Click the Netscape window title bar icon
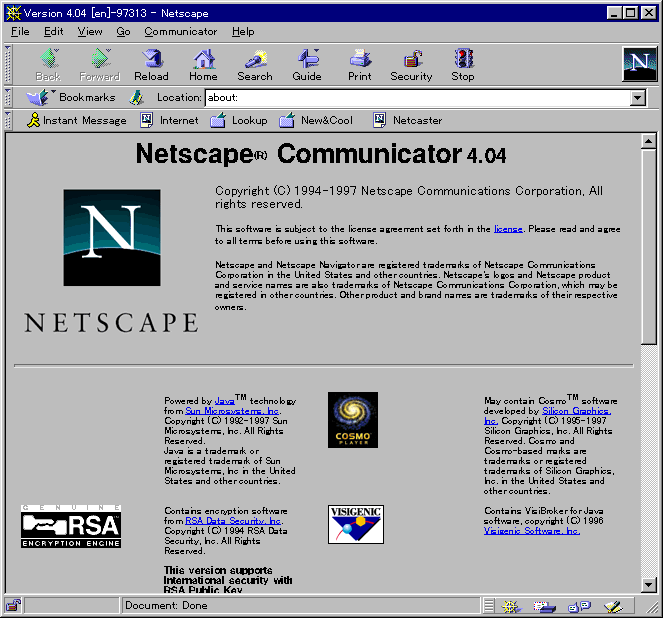The width and height of the screenshot is (663, 618). pos(14,13)
